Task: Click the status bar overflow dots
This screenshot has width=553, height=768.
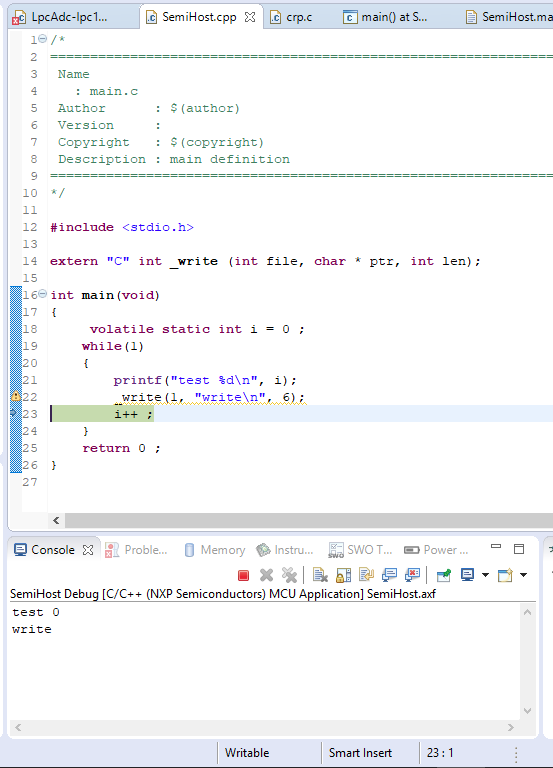Action: point(516,753)
